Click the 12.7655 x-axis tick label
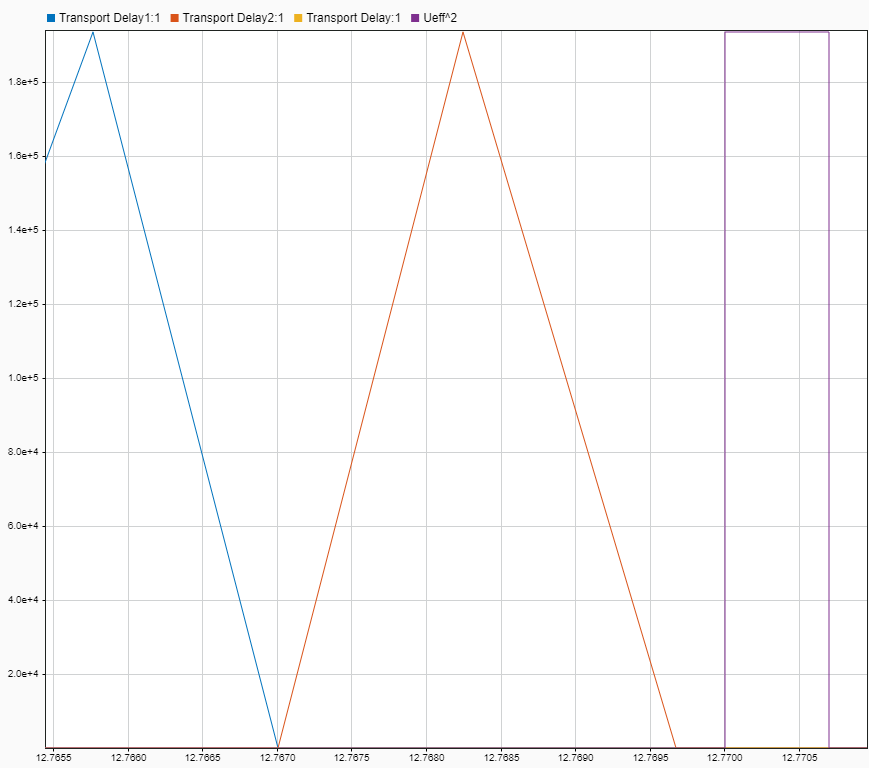 click(x=54, y=758)
